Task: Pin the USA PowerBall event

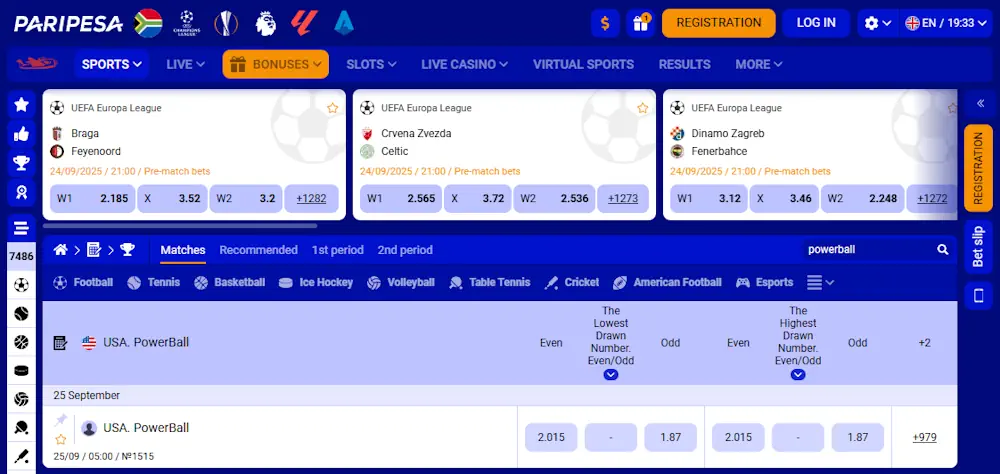Action: [x=61, y=420]
